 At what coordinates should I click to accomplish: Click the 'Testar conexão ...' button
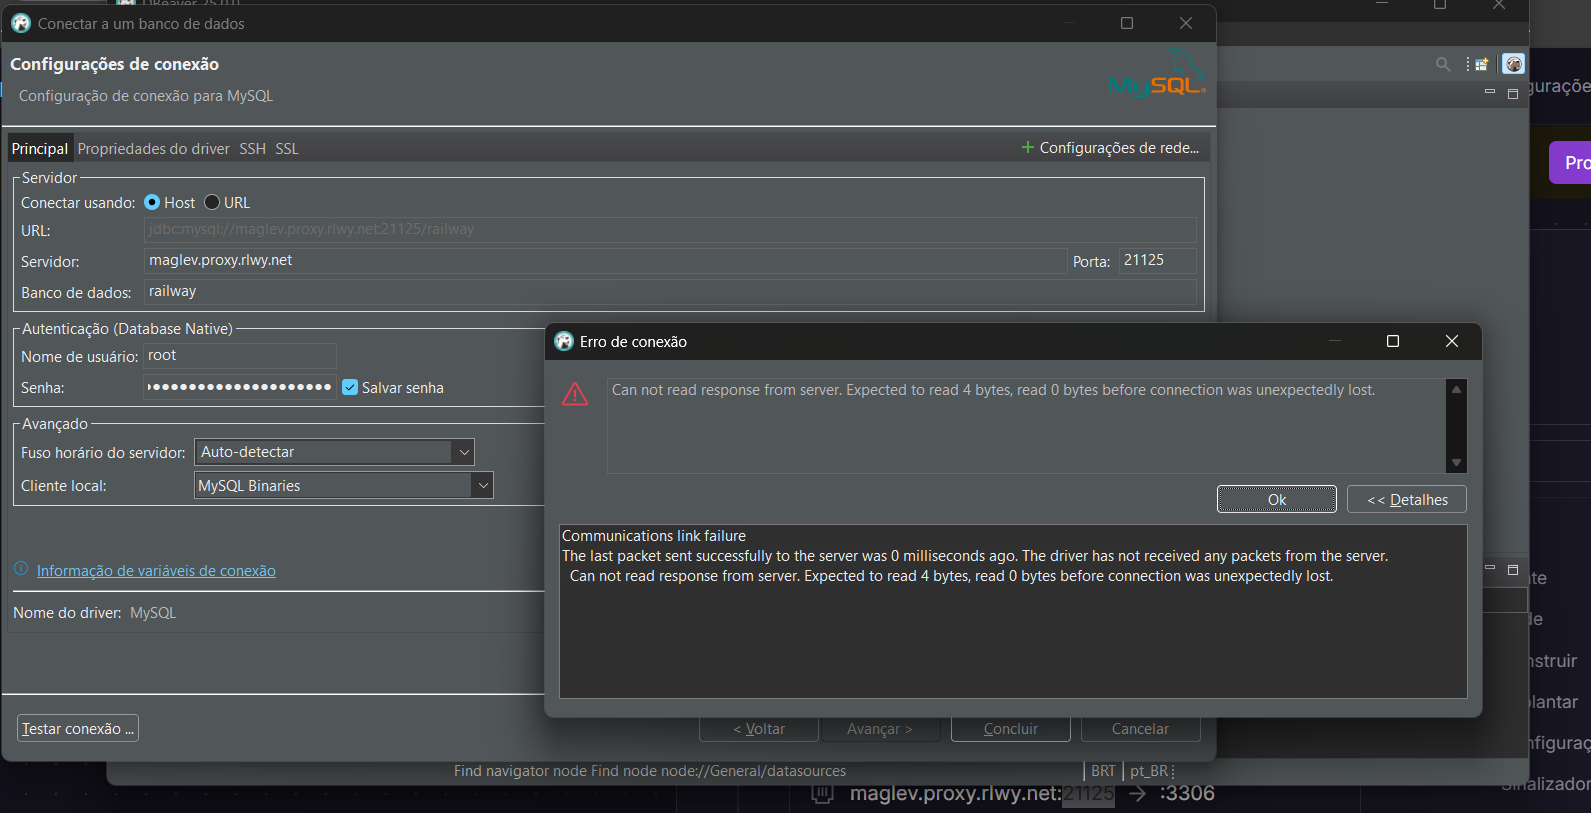[78, 728]
